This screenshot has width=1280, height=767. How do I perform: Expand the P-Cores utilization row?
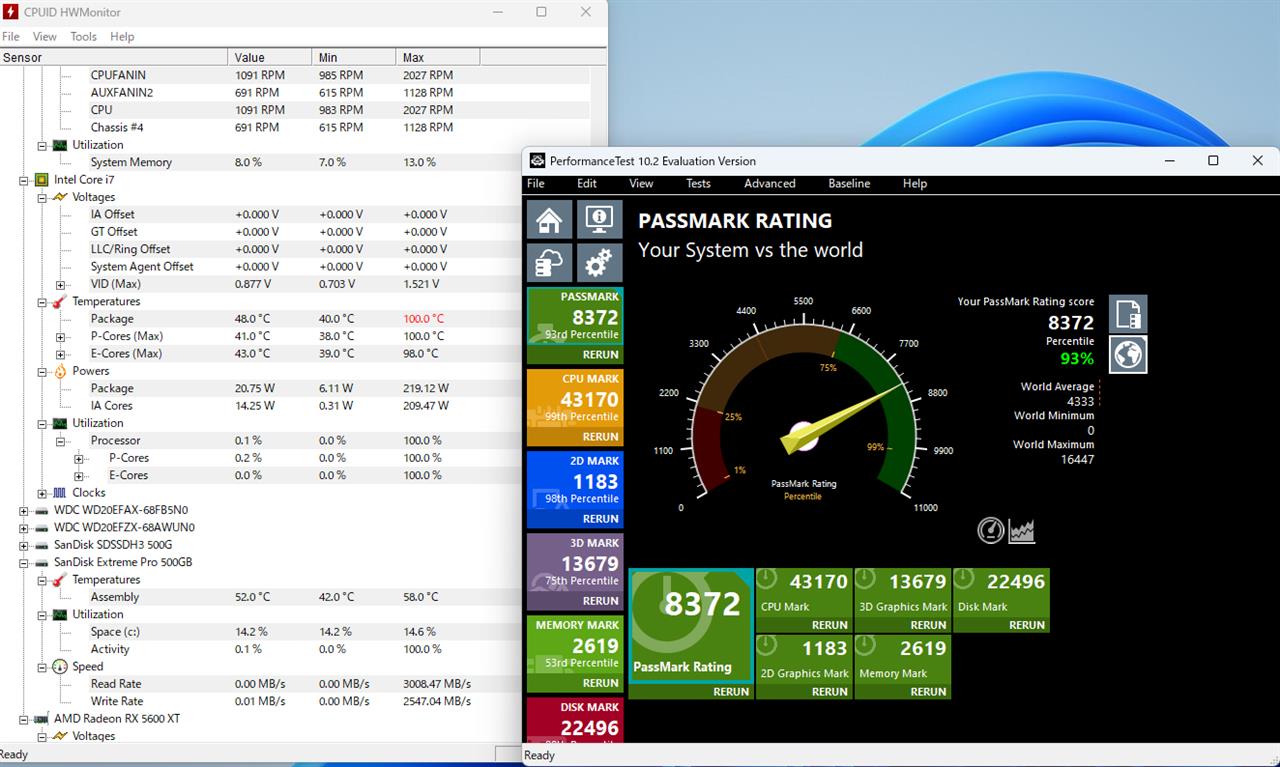pos(78,458)
